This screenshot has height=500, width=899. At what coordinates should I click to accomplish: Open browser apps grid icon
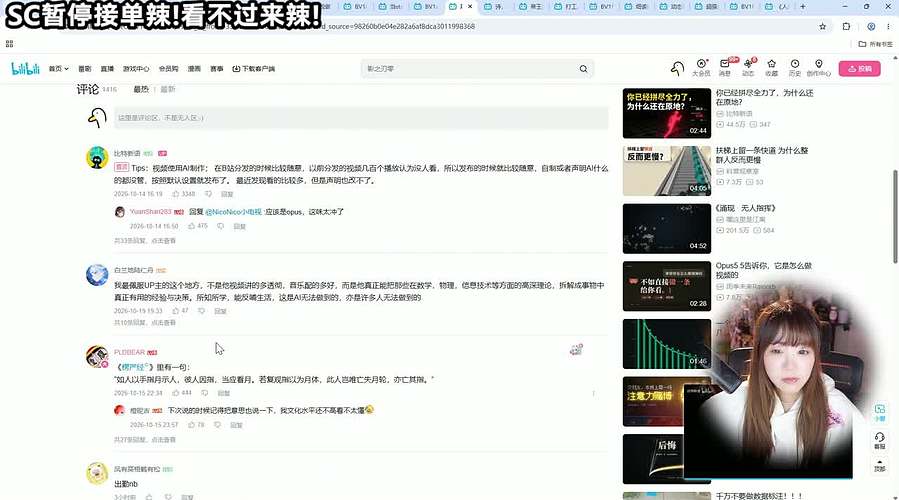click(9, 44)
